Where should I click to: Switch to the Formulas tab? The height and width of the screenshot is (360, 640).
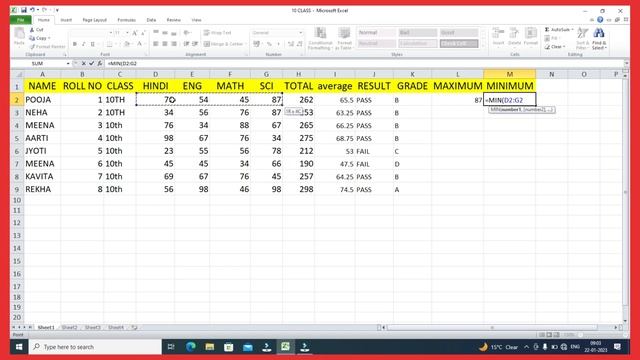pyautogui.click(x=126, y=20)
